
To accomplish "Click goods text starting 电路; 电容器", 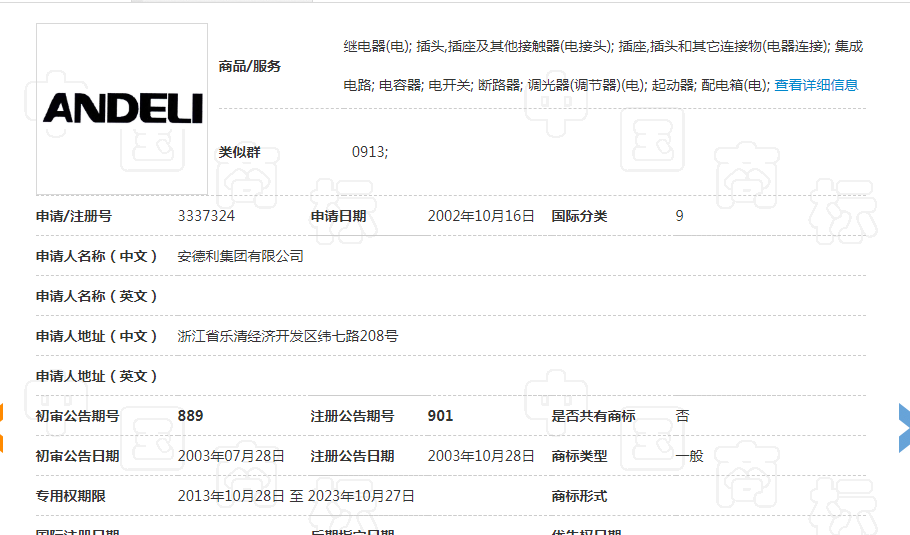I will tap(557, 85).
